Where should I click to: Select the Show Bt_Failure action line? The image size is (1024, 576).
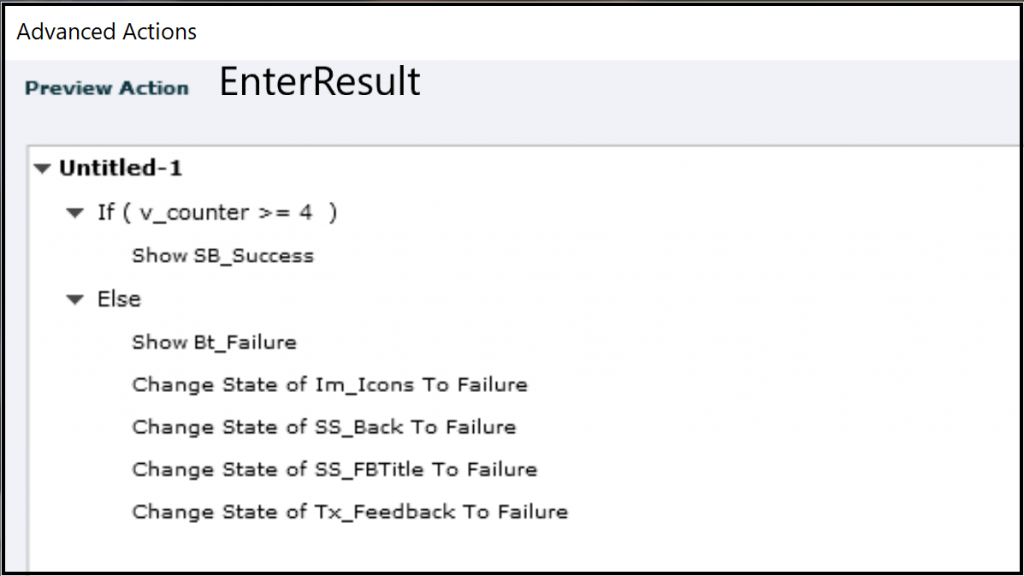pyautogui.click(x=214, y=342)
